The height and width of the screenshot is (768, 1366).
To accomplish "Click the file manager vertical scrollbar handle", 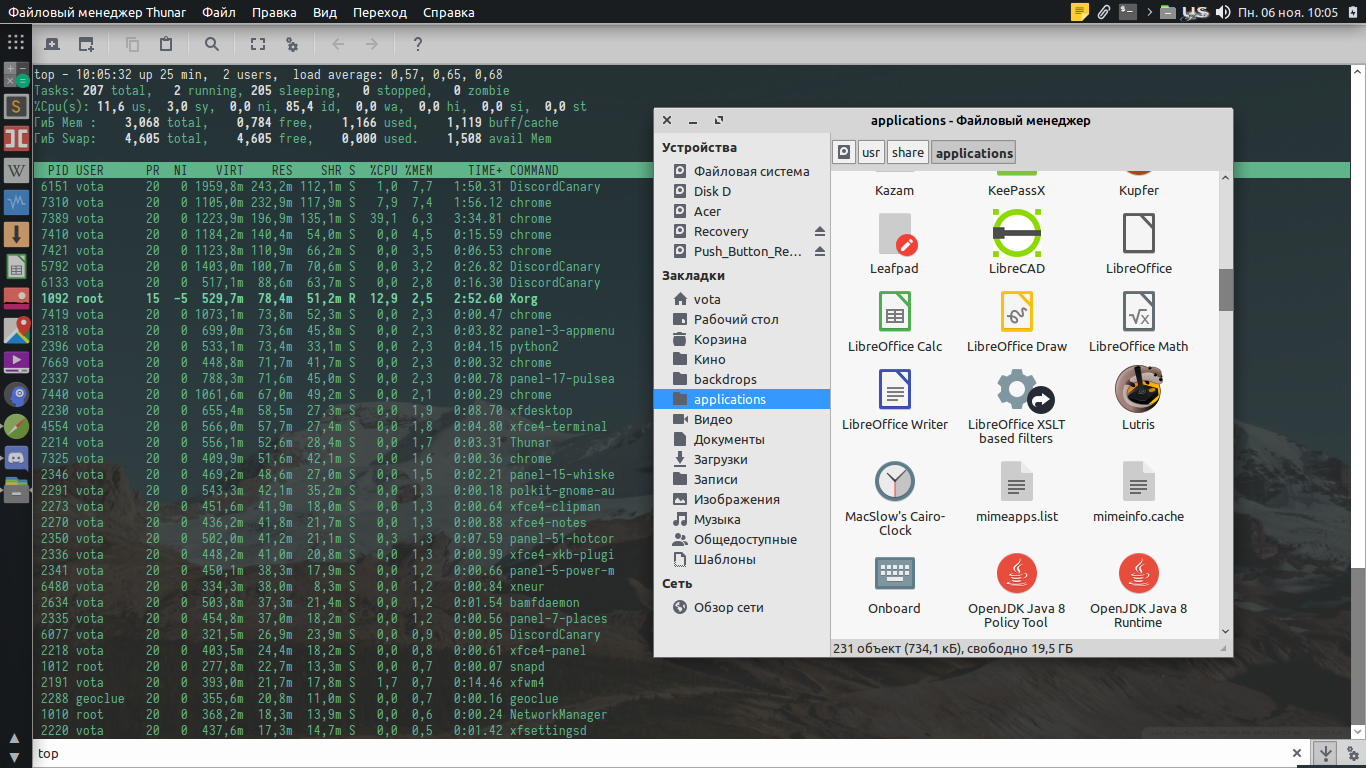I will point(1226,290).
